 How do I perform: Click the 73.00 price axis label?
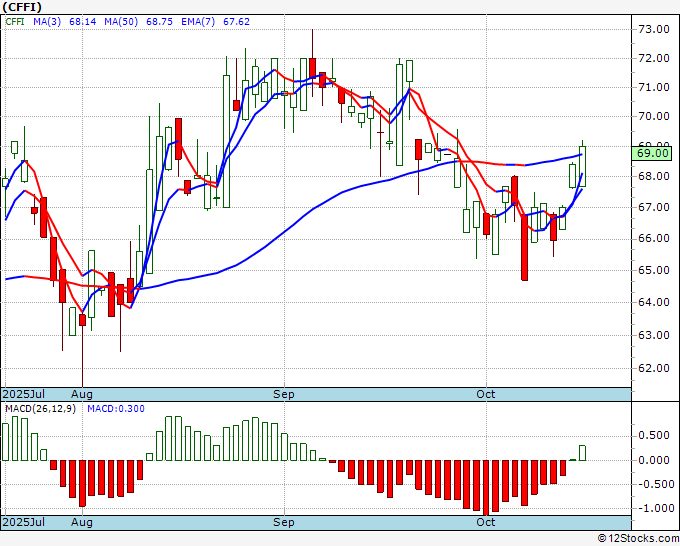[654, 29]
